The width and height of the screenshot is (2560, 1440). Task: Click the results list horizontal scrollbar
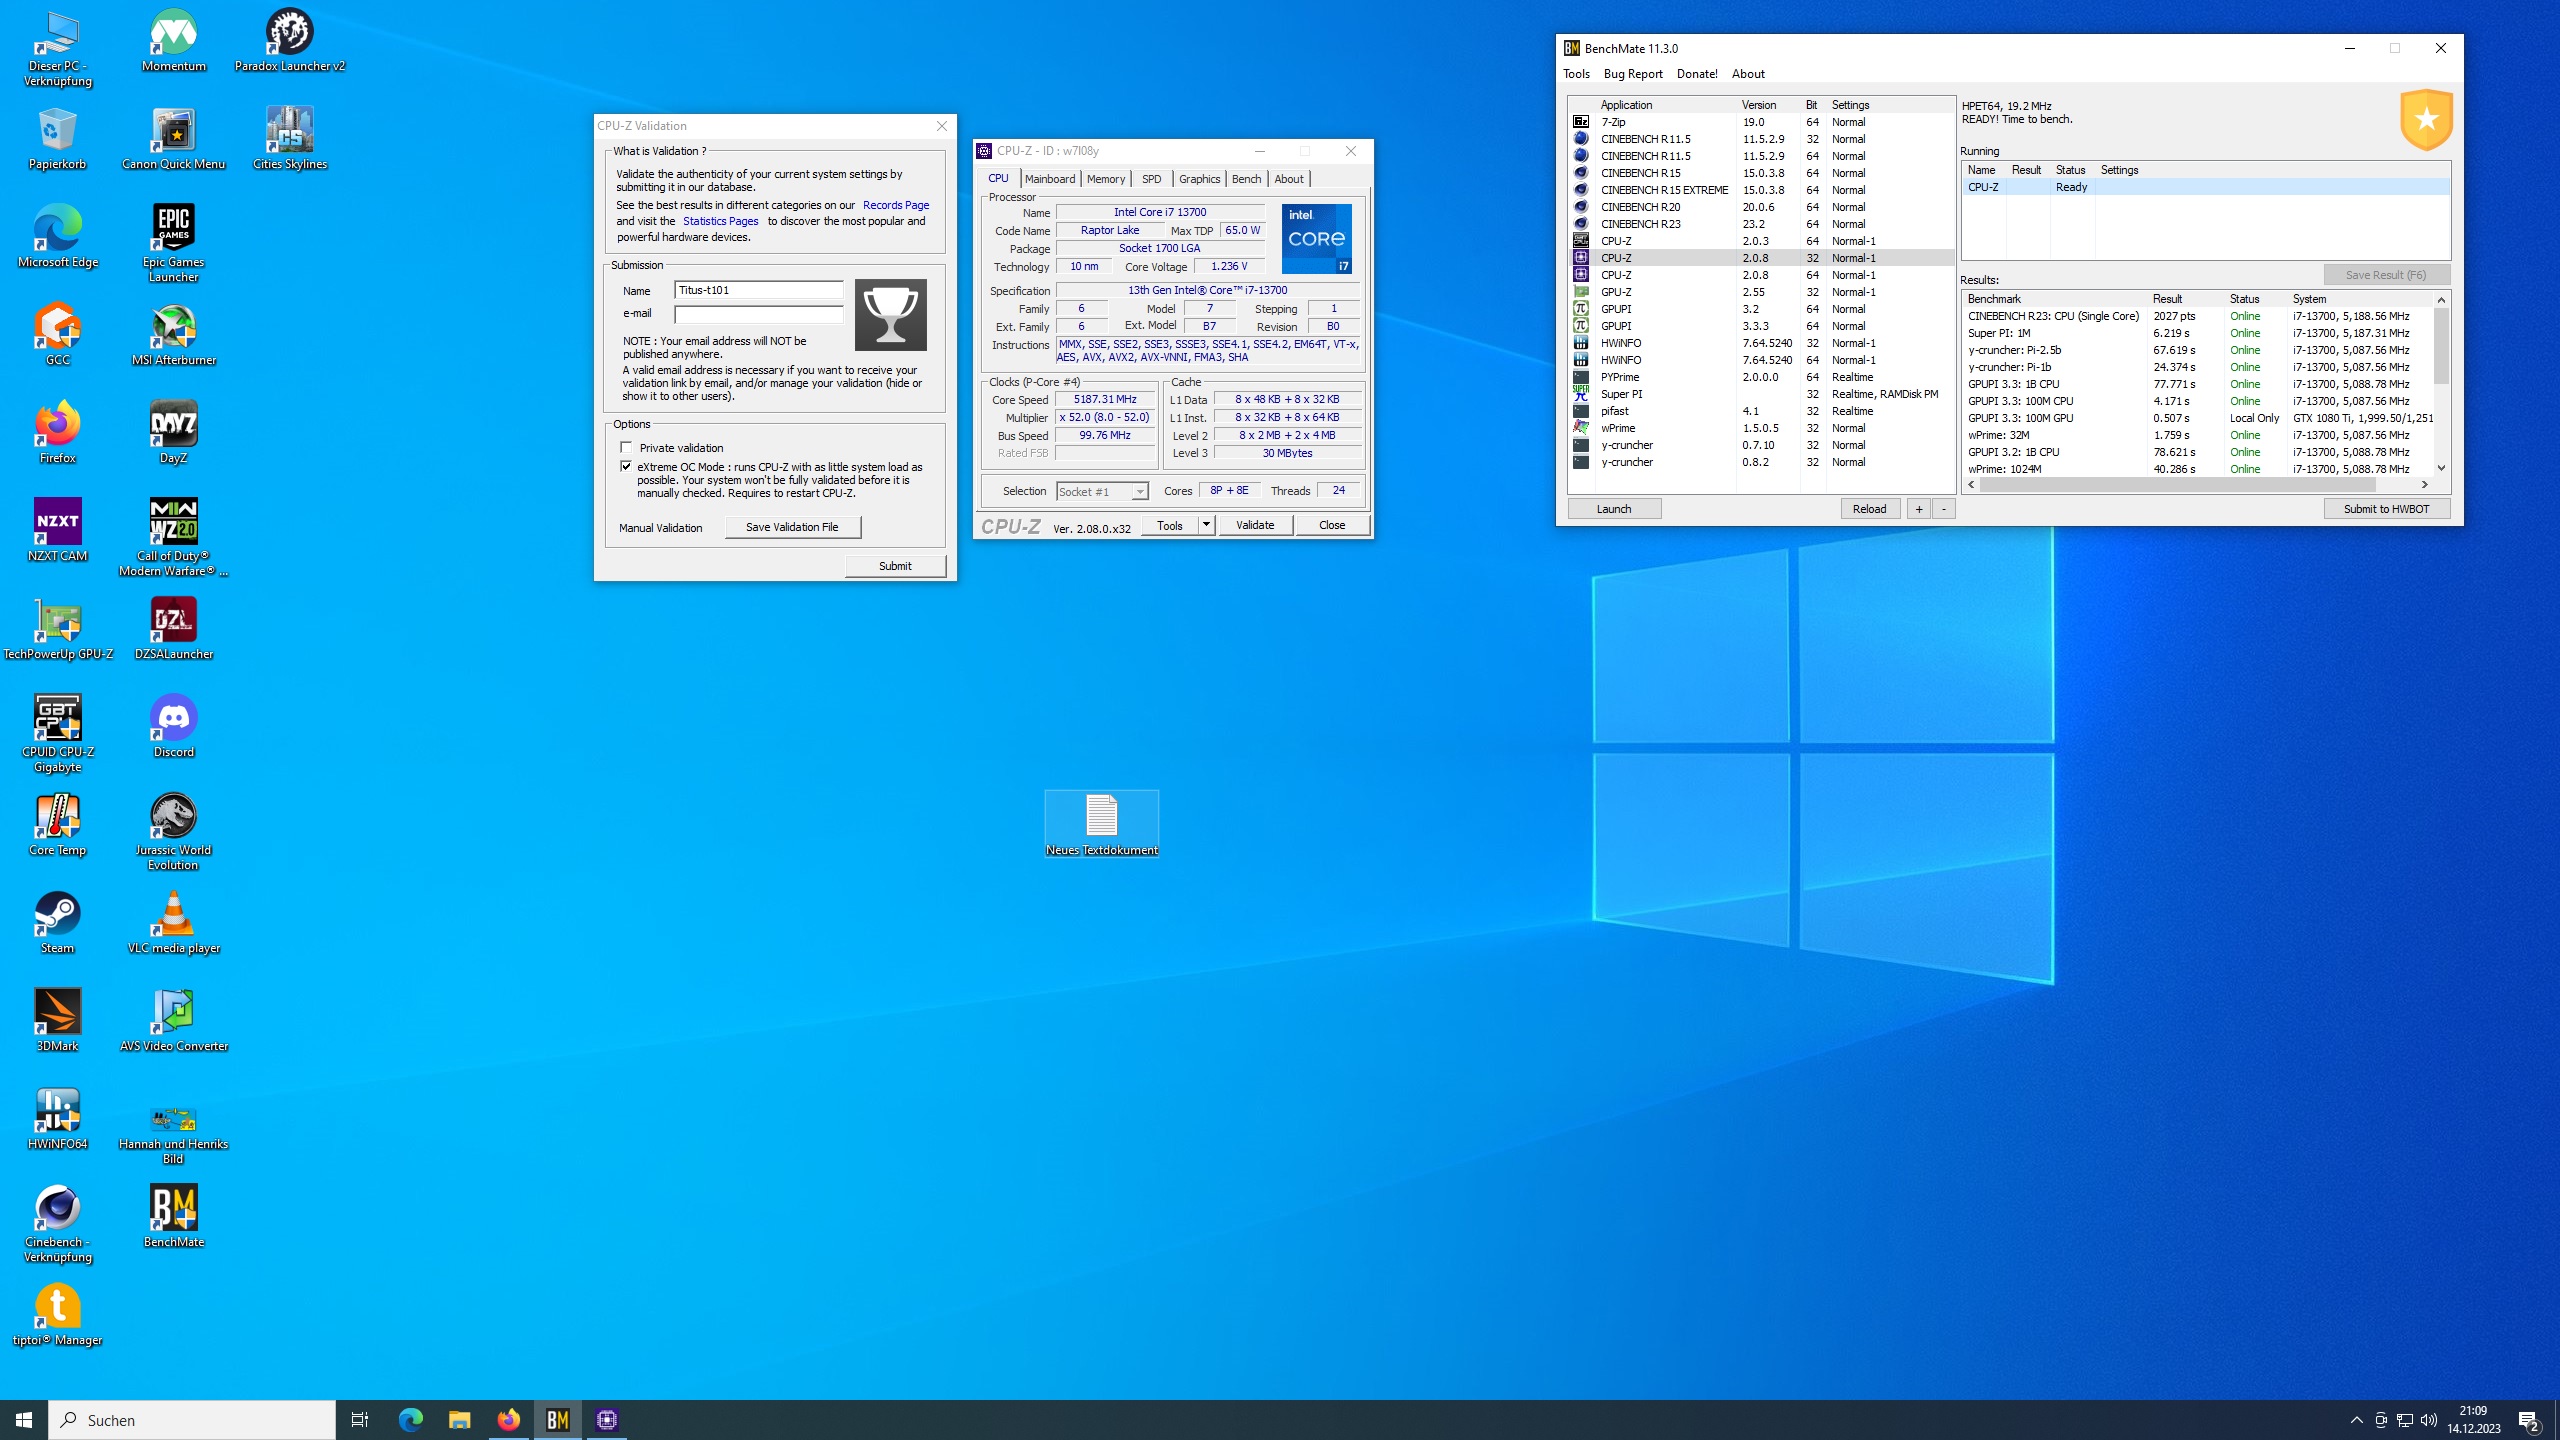point(2177,485)
